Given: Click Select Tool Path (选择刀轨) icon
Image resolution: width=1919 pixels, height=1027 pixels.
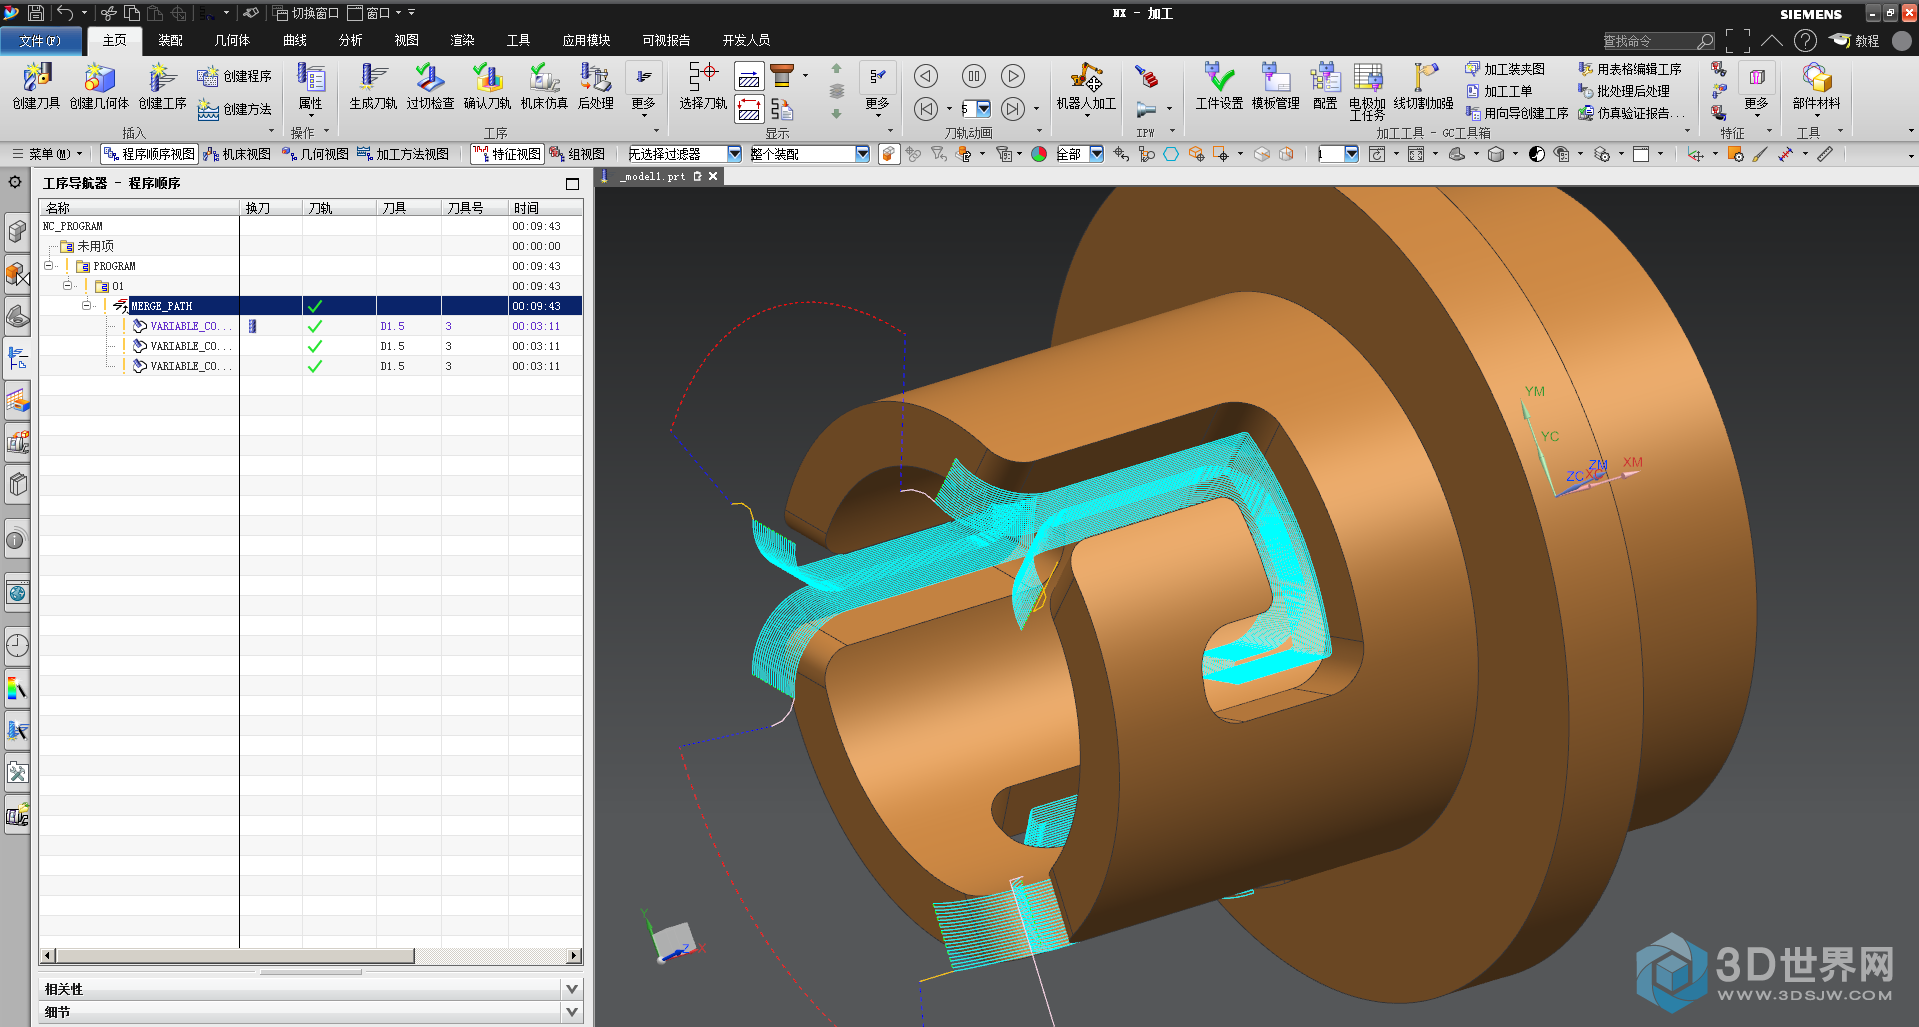Looking at the screenshot, I should click(x=703, y=86).
